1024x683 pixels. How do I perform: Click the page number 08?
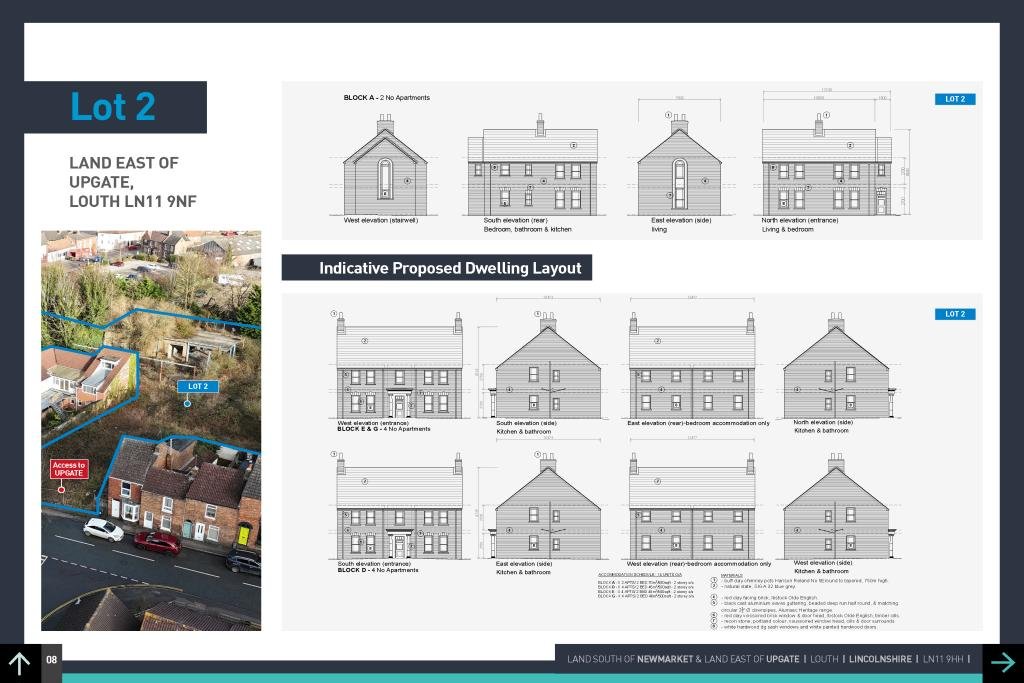coord(52,660)
